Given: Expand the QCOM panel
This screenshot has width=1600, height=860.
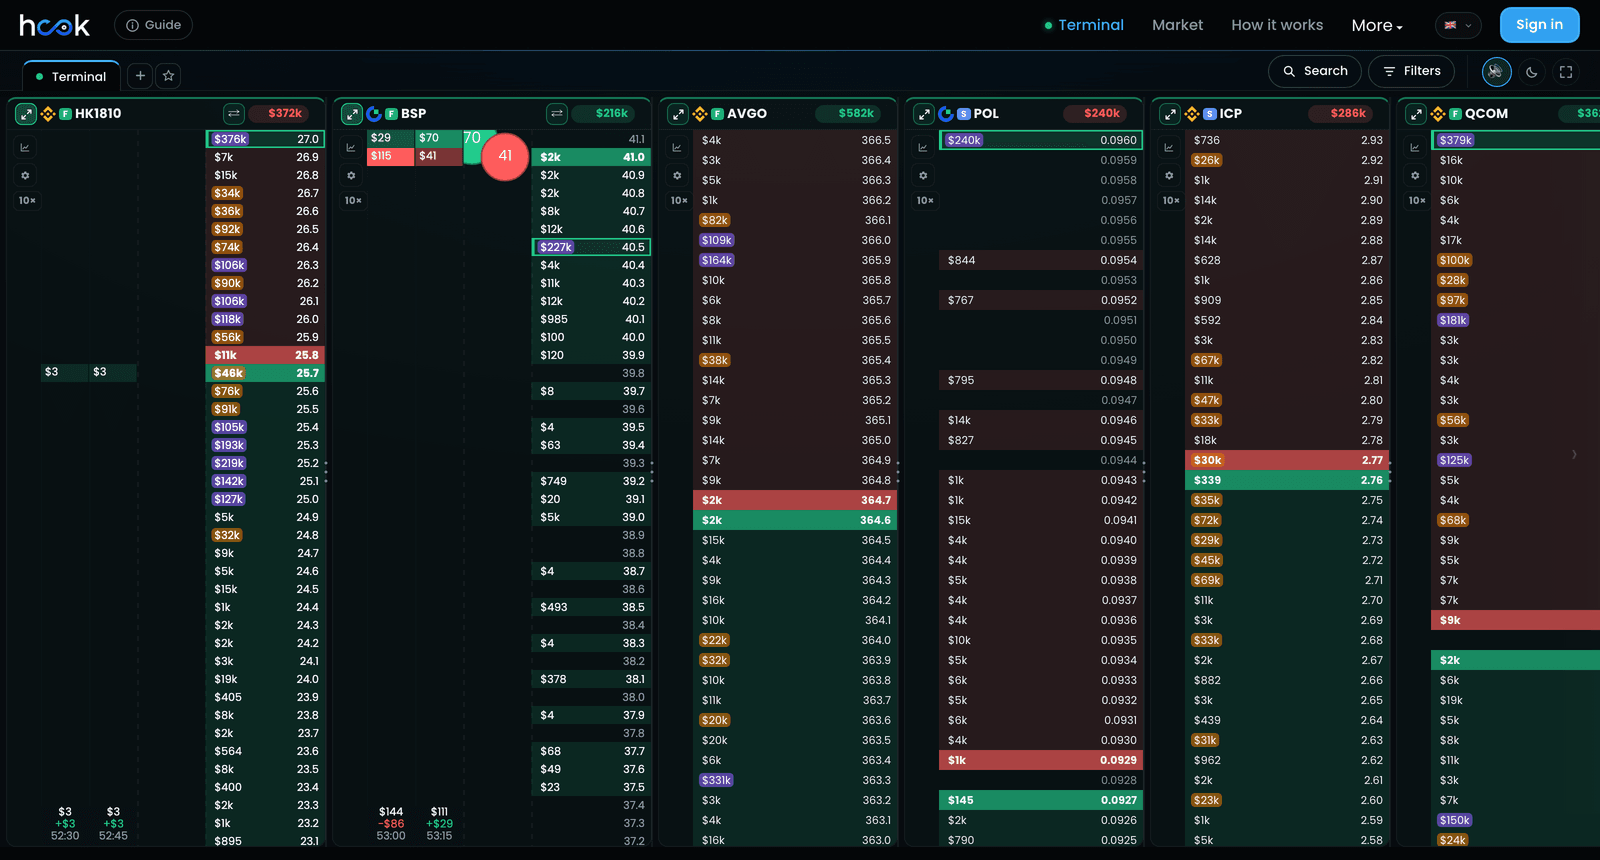Looking at the screenshot, I should [1416, 114].
